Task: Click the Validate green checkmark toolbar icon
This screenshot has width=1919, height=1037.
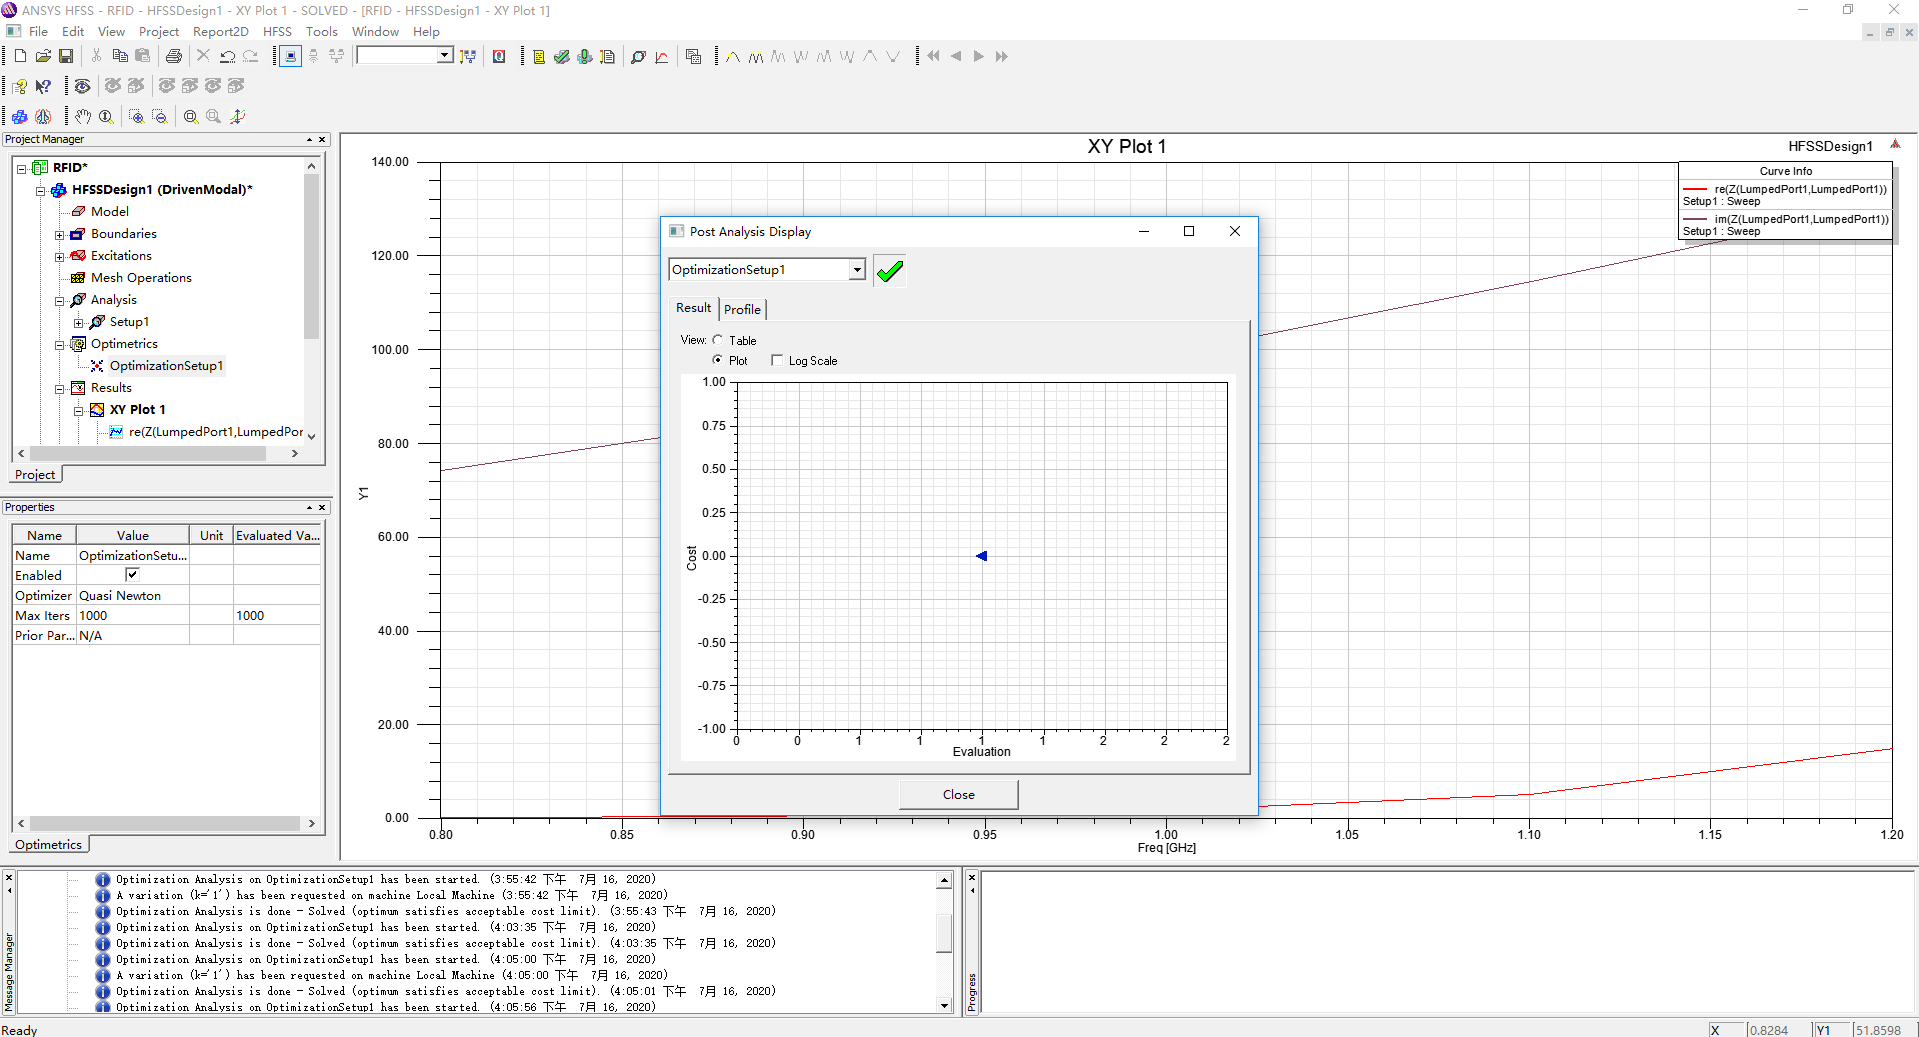Action: coord(562,56)
